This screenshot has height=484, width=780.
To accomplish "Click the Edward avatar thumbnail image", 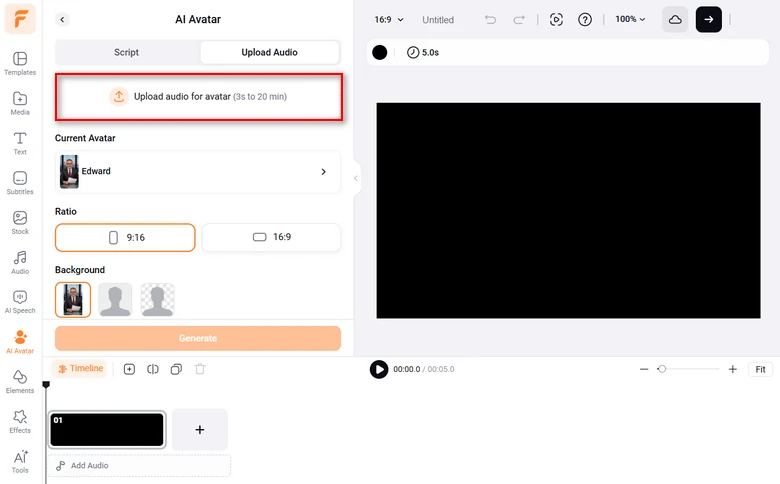I will pyautogui.click(x=69, y=172).
